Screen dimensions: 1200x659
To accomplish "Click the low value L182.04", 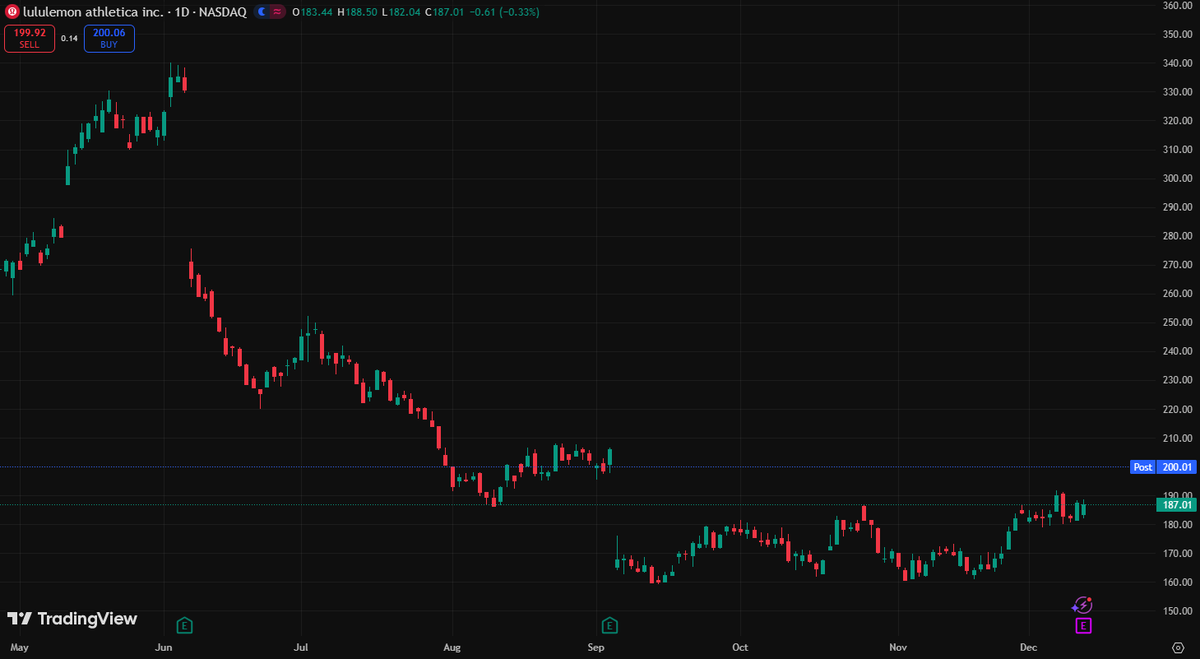I will click(x=401, y=12).
